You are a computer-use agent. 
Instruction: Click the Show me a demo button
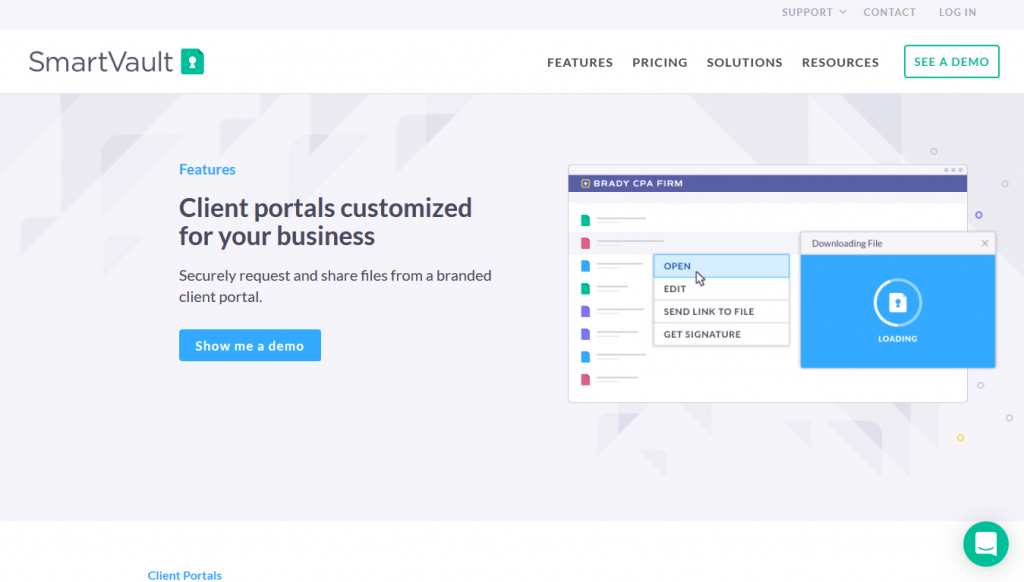(x=250, y=345)
